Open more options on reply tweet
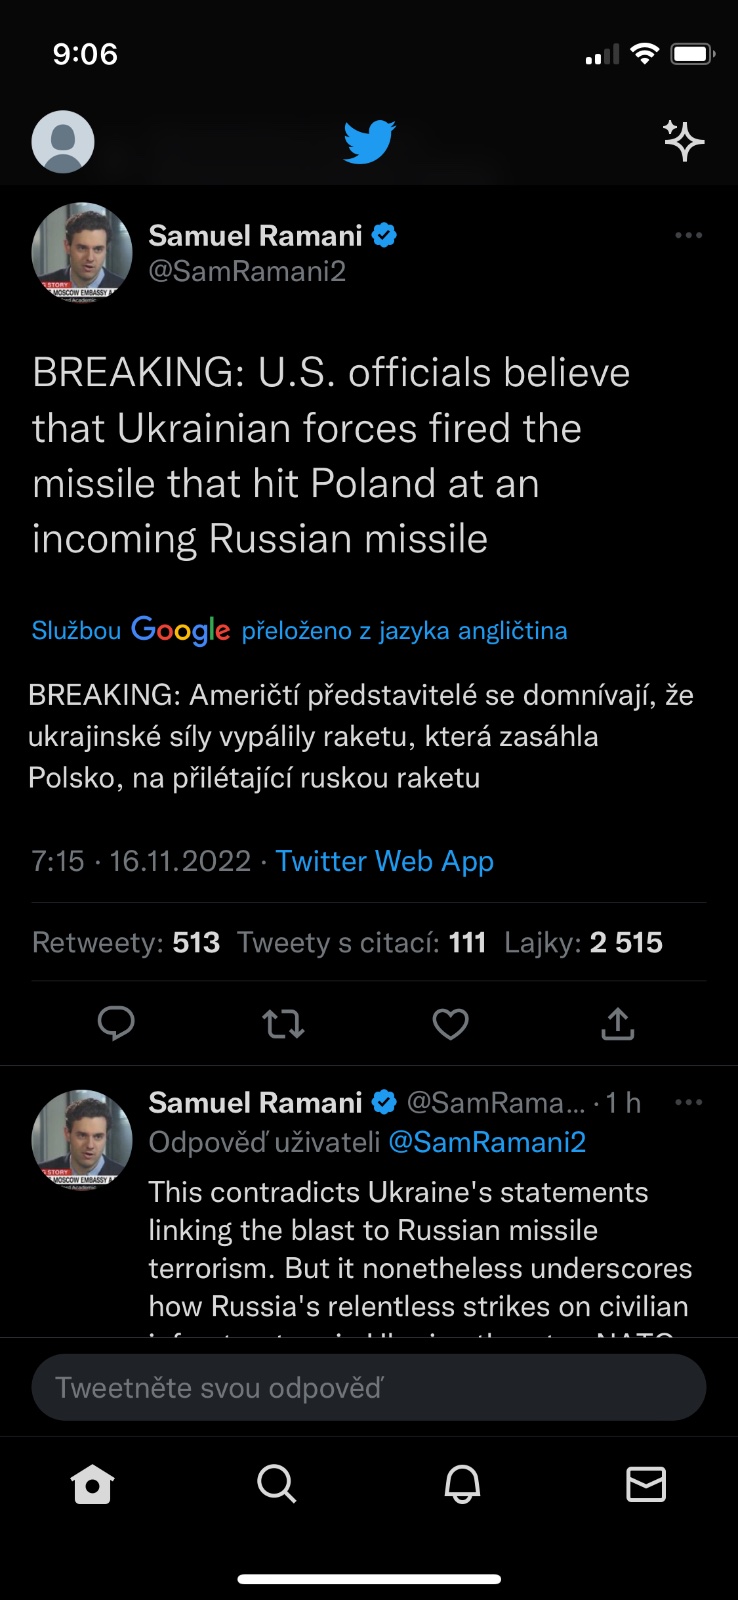Viewport: 738px width, 1600px height. click(x=688, y=1103)
